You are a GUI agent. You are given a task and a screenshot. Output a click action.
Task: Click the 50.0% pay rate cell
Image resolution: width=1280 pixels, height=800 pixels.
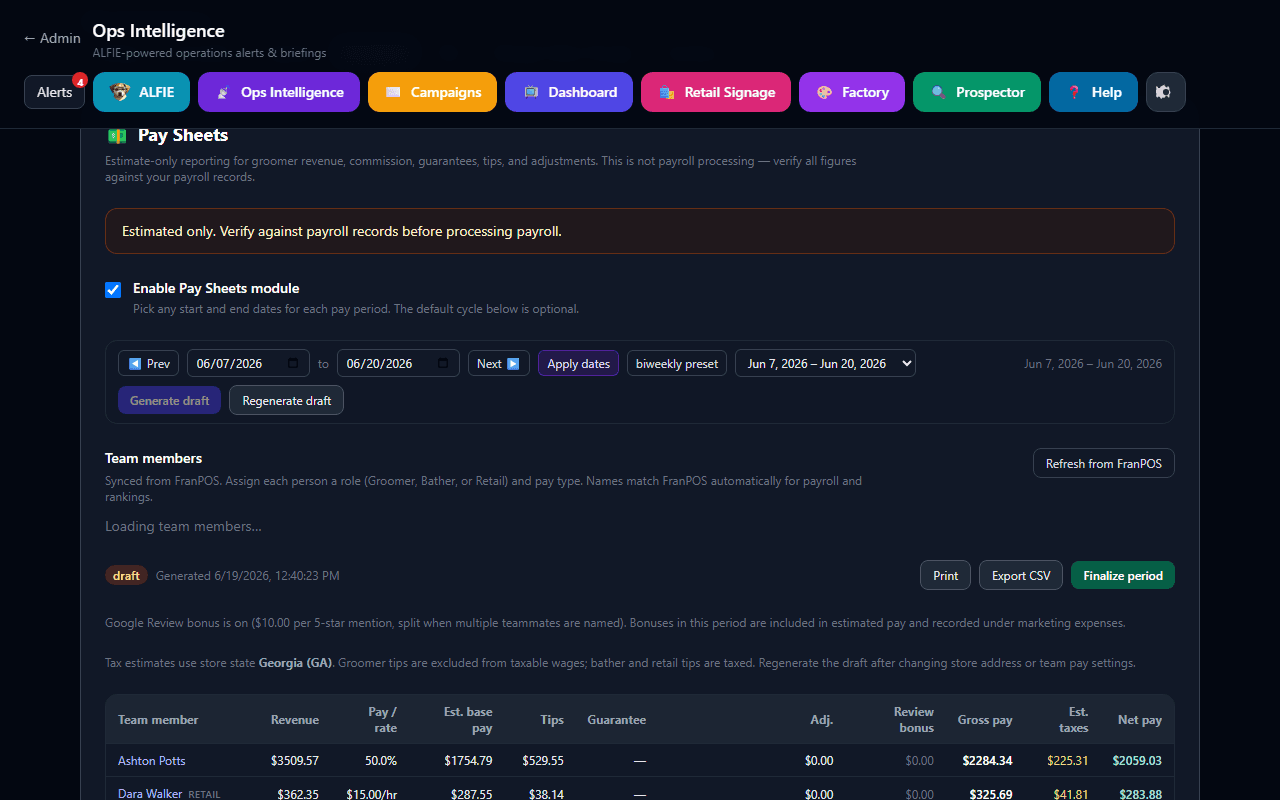(x=382, y=760)
